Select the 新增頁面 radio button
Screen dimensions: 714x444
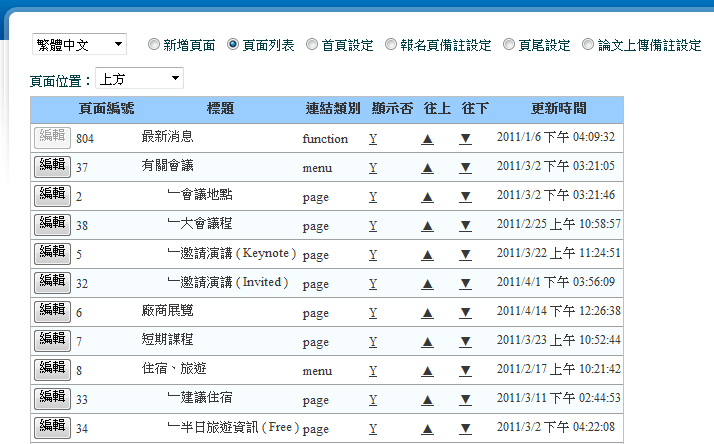coord(154,45)
